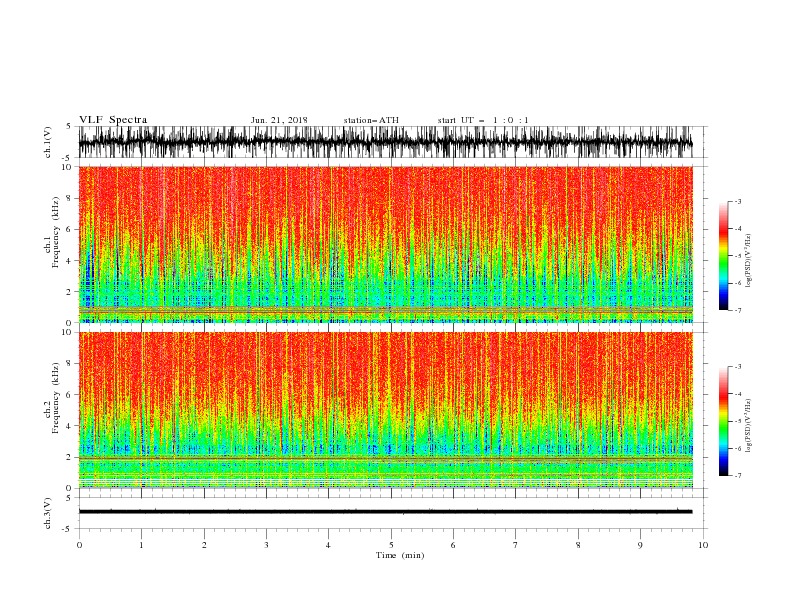
Task: Click the "-7" label on the ch.1 color bar
Action: (738, 310)
